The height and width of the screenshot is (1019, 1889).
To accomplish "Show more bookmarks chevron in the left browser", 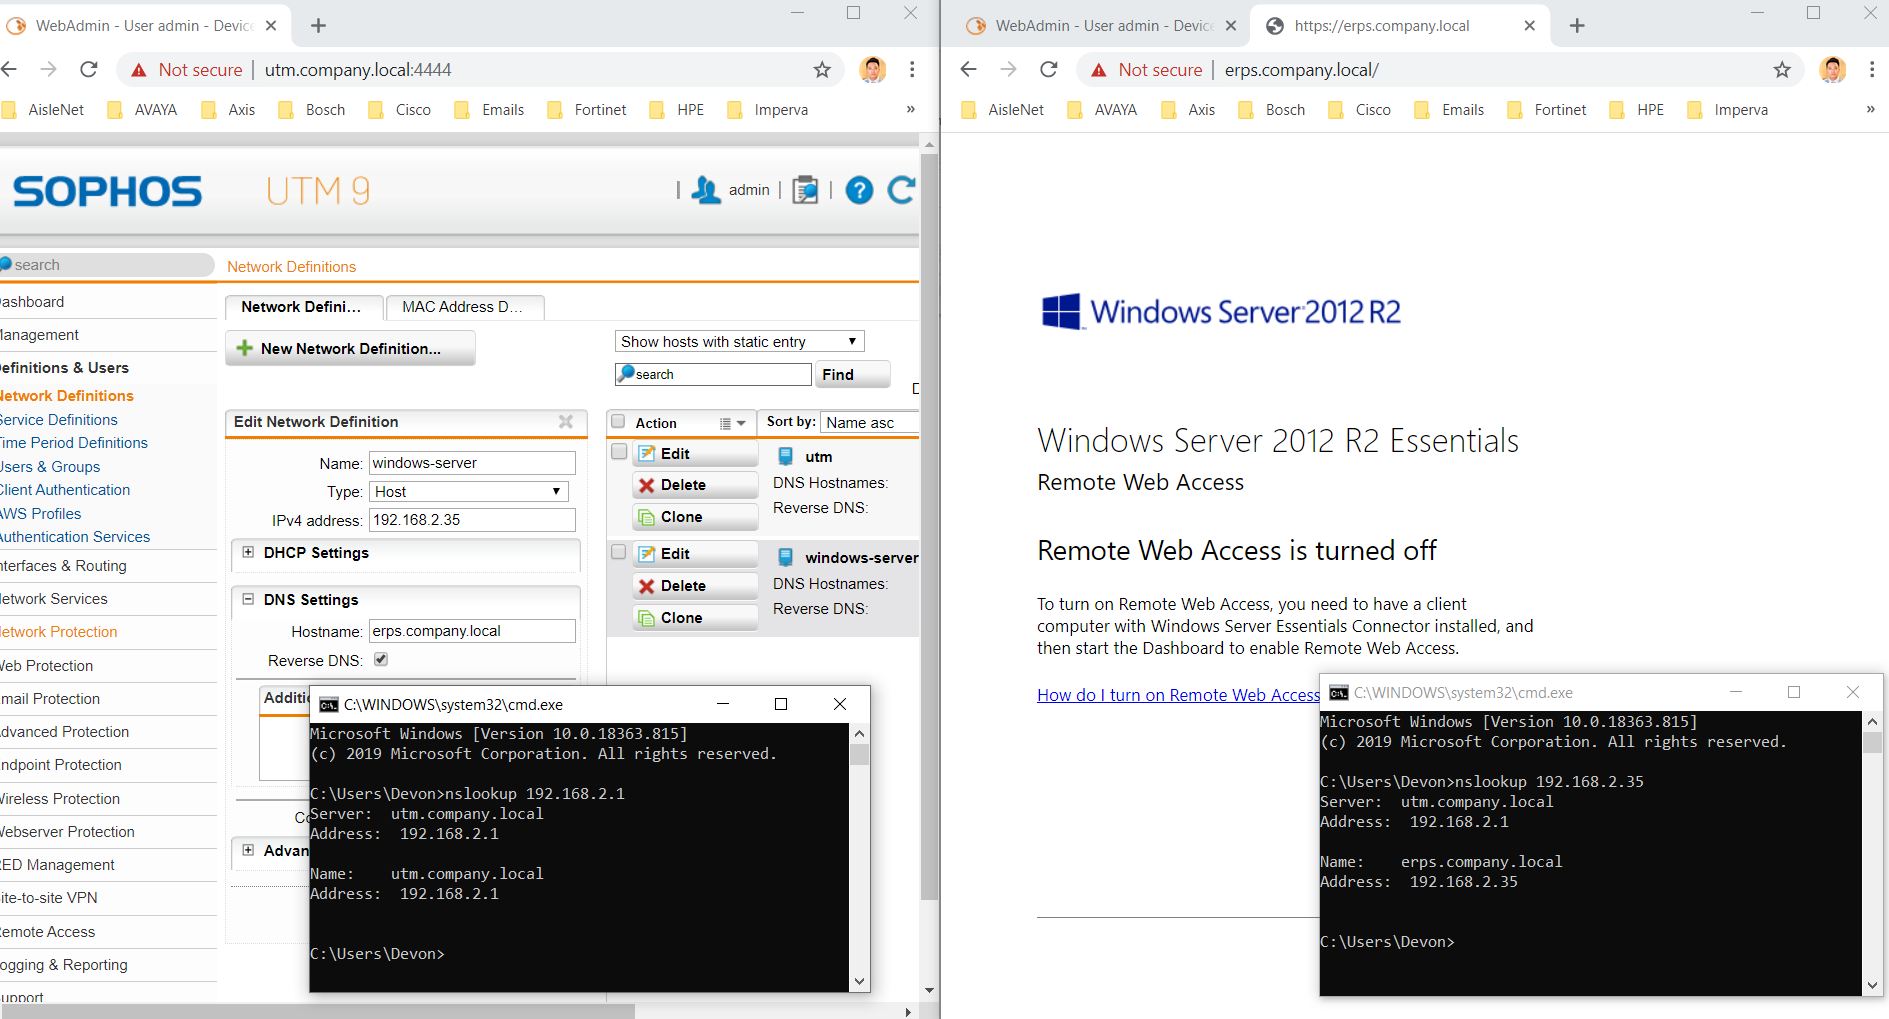I will (x=910, y=109).
